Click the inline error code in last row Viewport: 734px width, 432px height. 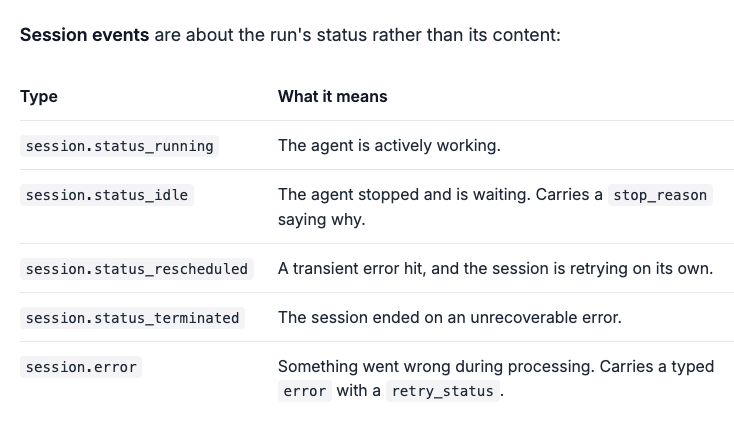(305, 391)
